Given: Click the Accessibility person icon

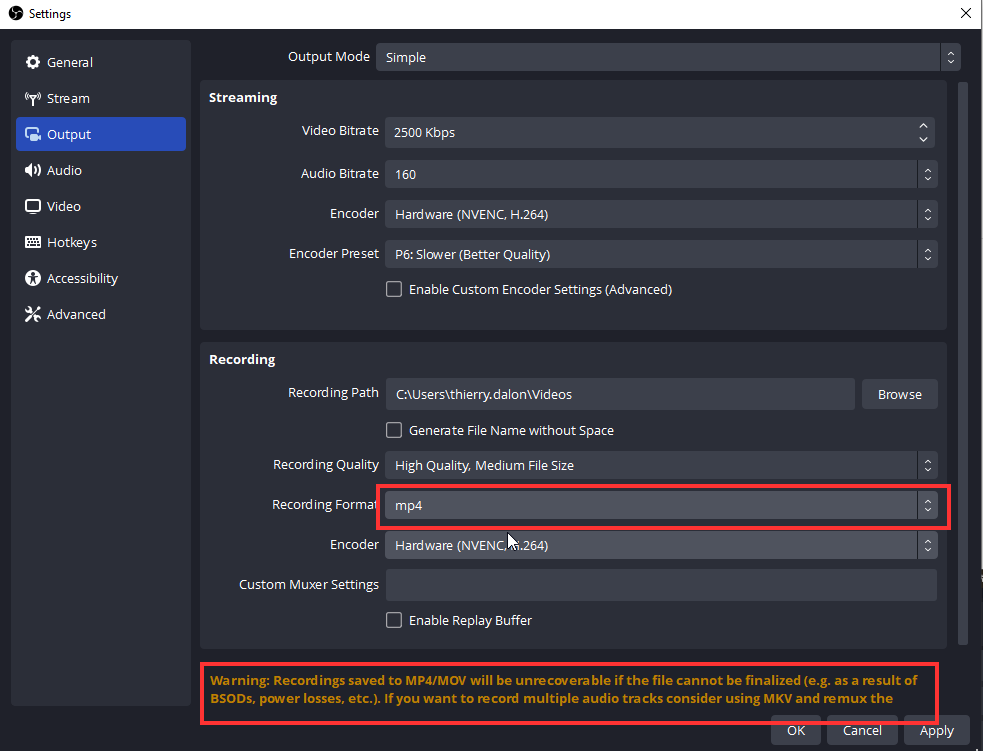Looking at the screenshot, I should [33, 278].
